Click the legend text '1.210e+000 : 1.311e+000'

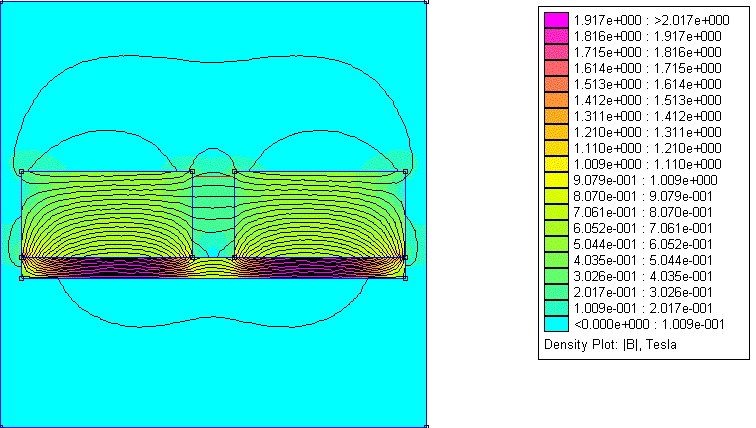click(648, 132)
